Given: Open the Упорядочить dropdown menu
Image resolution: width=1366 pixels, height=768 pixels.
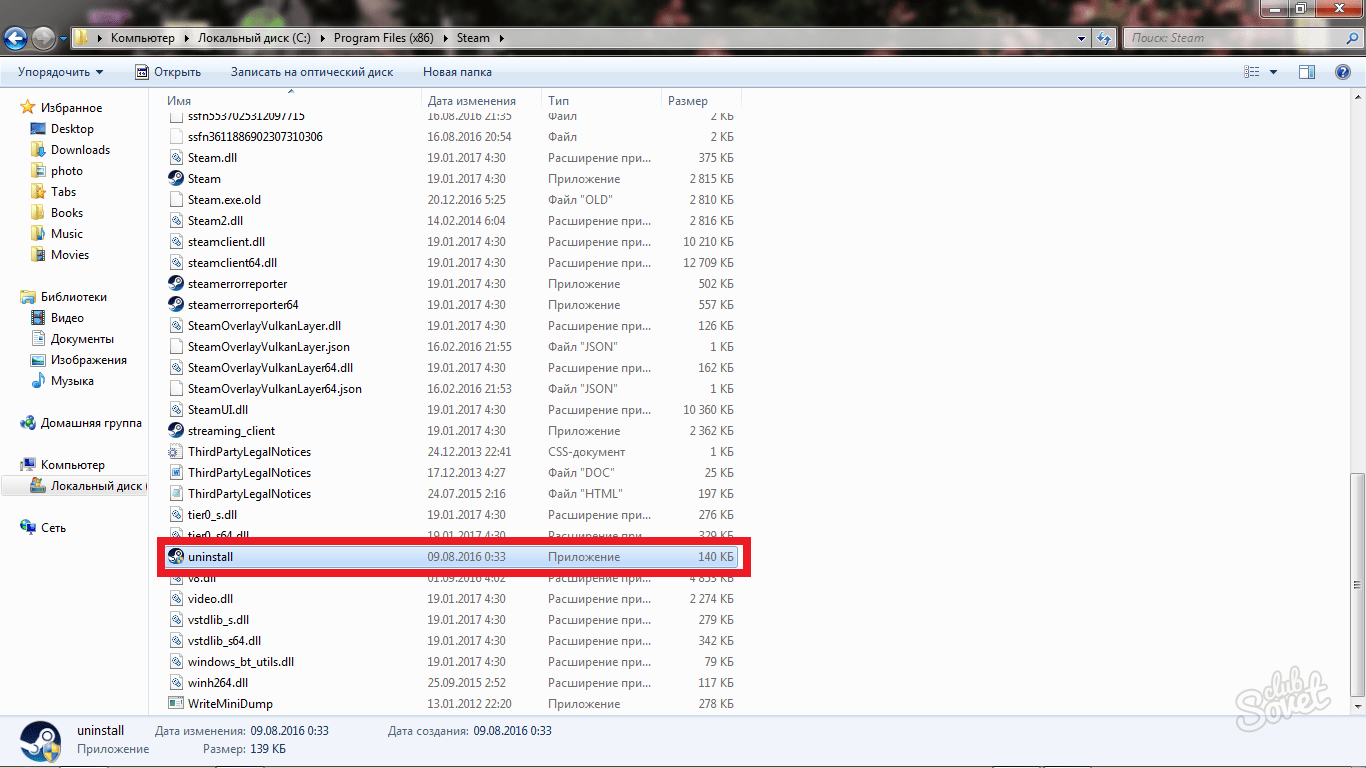Looking at the screenshot, I should (x=60, y=72).
